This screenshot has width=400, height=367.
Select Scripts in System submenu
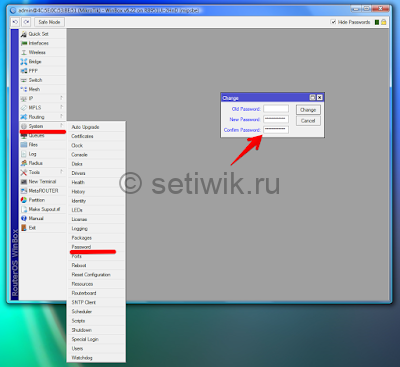(96, 321)
